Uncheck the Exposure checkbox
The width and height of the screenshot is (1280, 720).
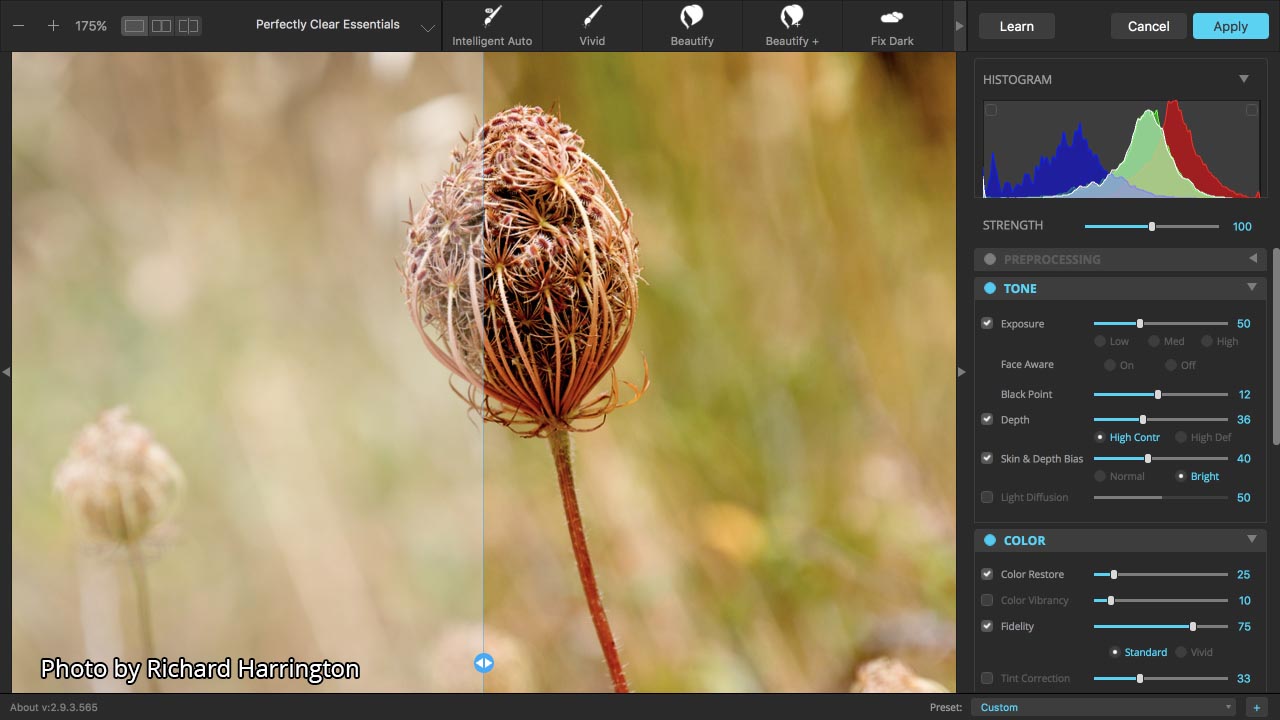(987, 323)
